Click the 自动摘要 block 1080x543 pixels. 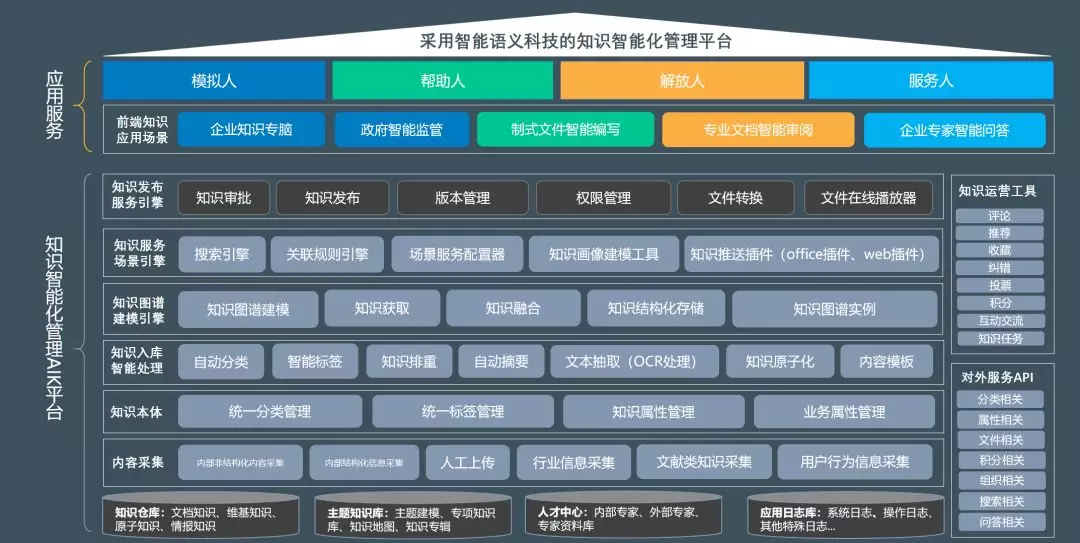click(x=501, y=361)
